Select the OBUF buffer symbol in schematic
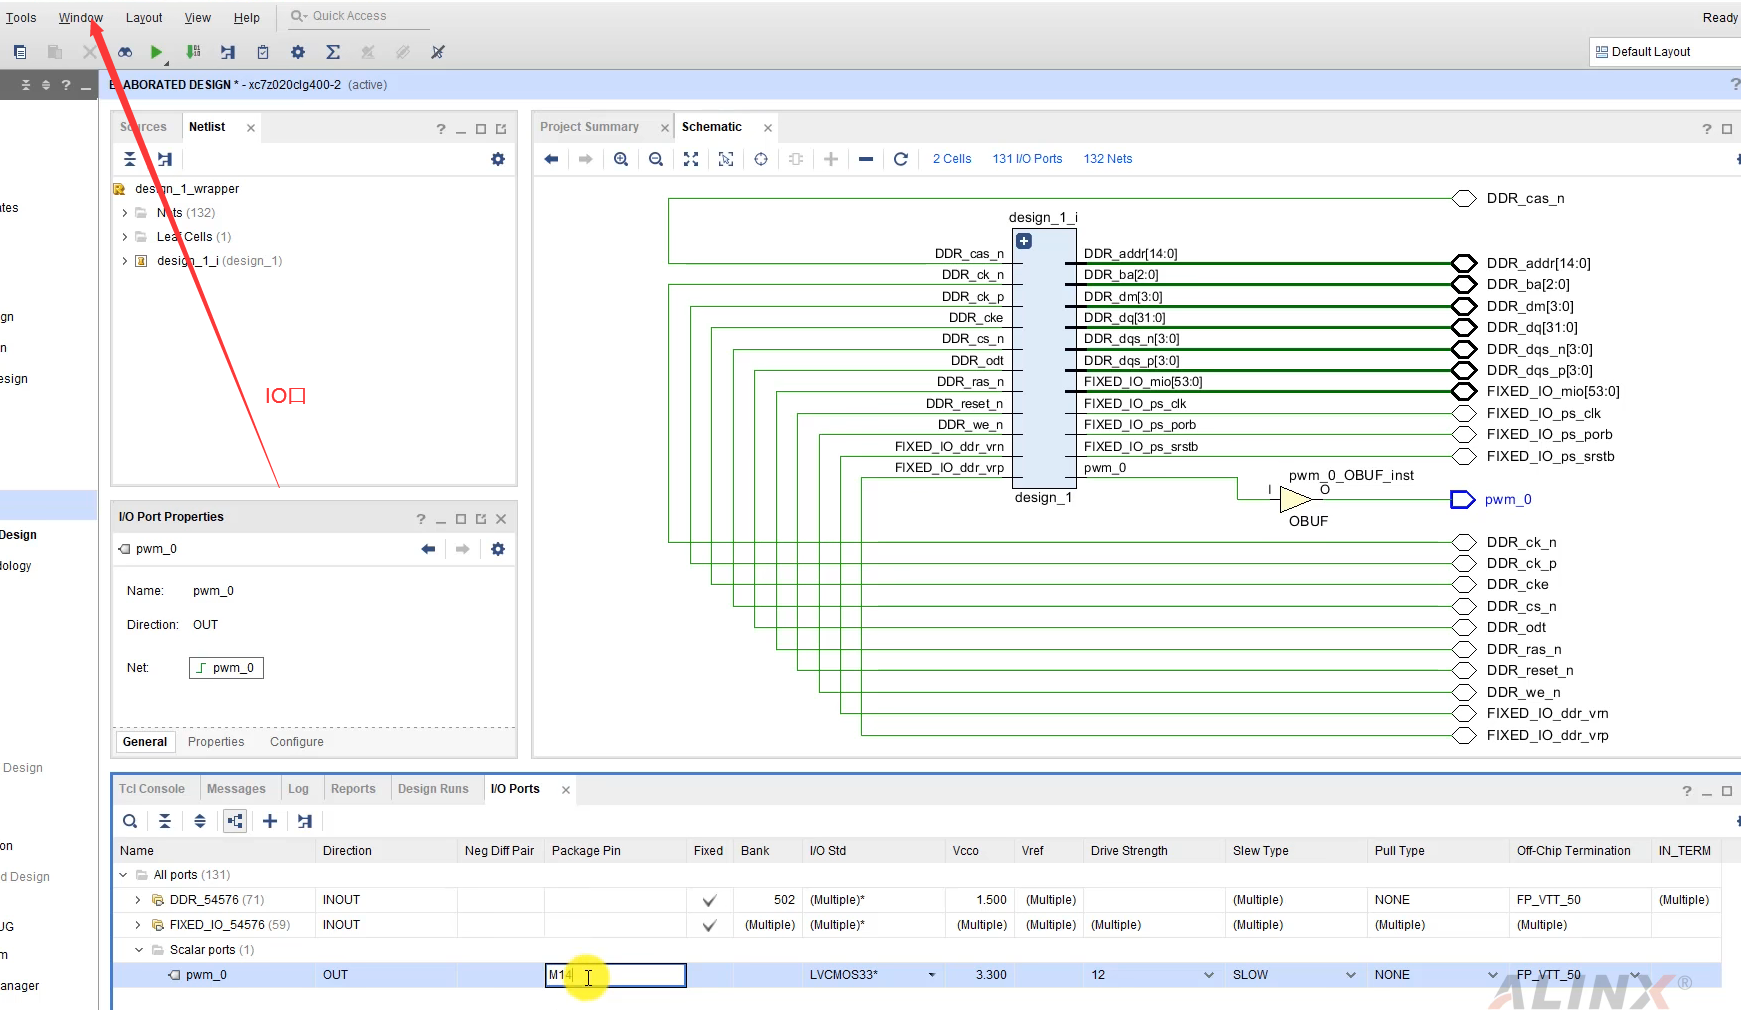Image resolution: width=1741 pixels, height=1010 pixels. click(1296, 499)
